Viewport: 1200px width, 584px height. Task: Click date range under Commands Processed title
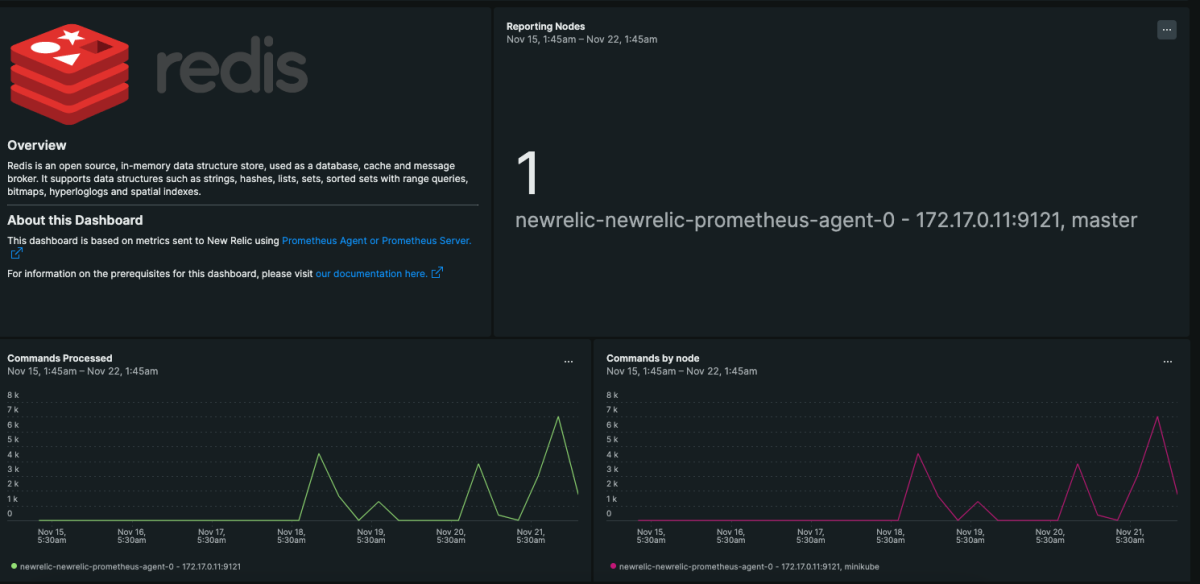tap(82, 371)
